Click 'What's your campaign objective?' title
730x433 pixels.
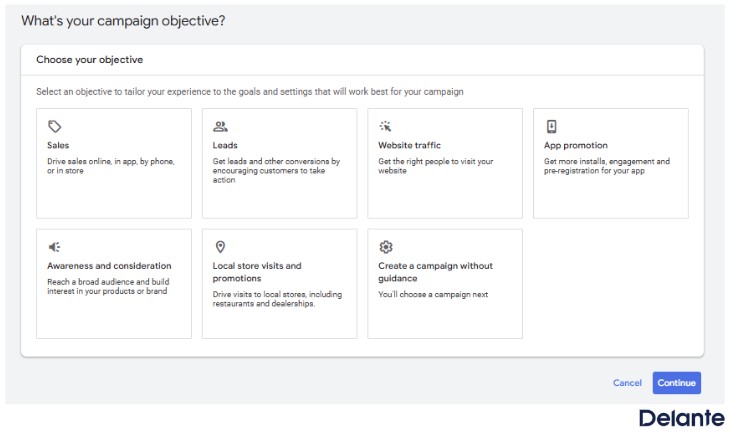[x=123, y=21]
